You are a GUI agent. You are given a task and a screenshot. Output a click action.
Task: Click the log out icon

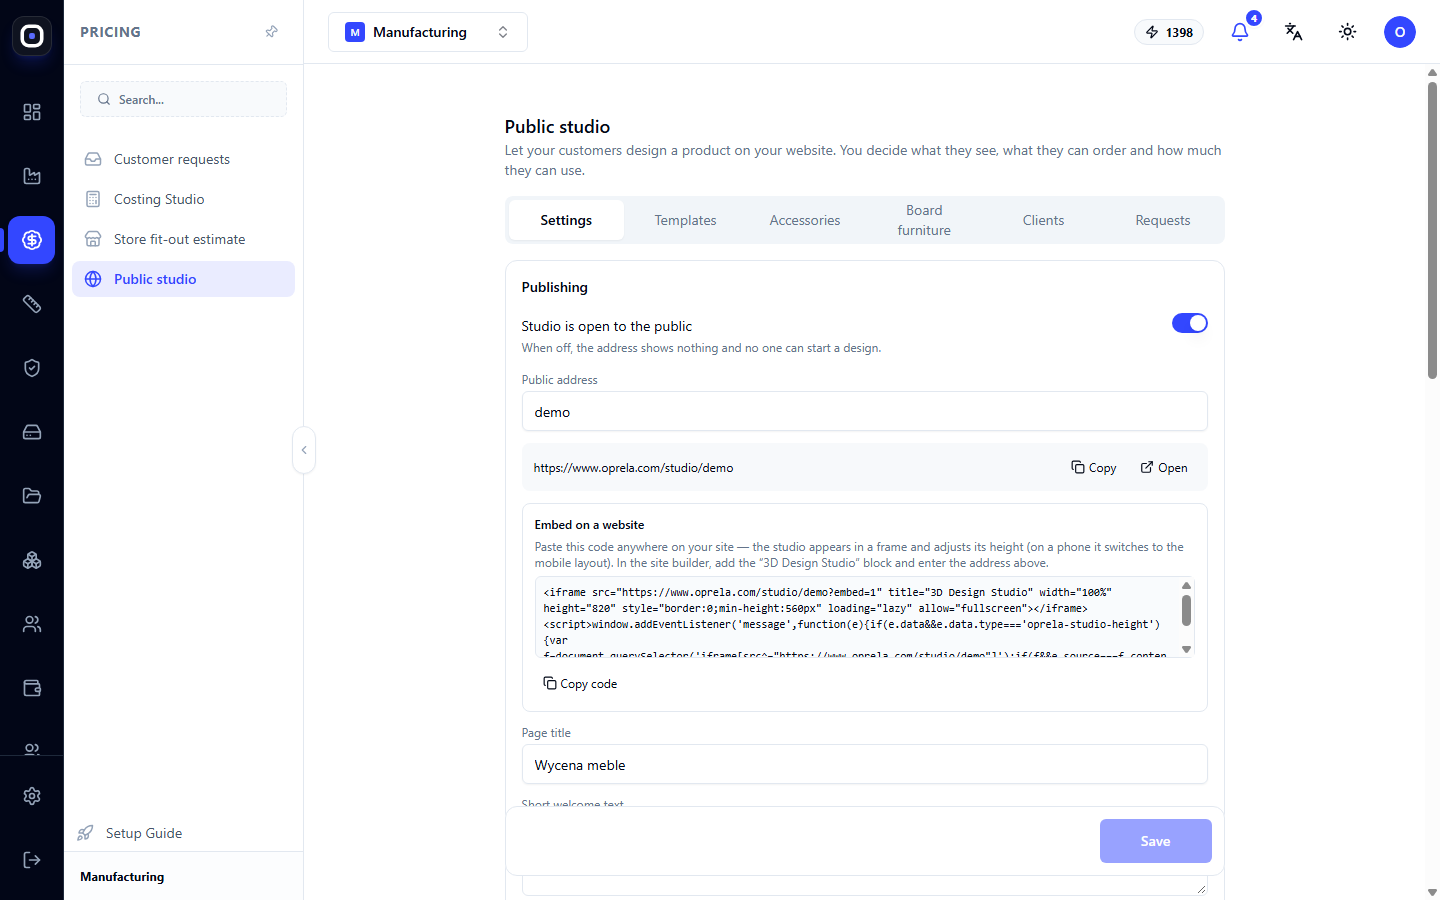[32, 860]
